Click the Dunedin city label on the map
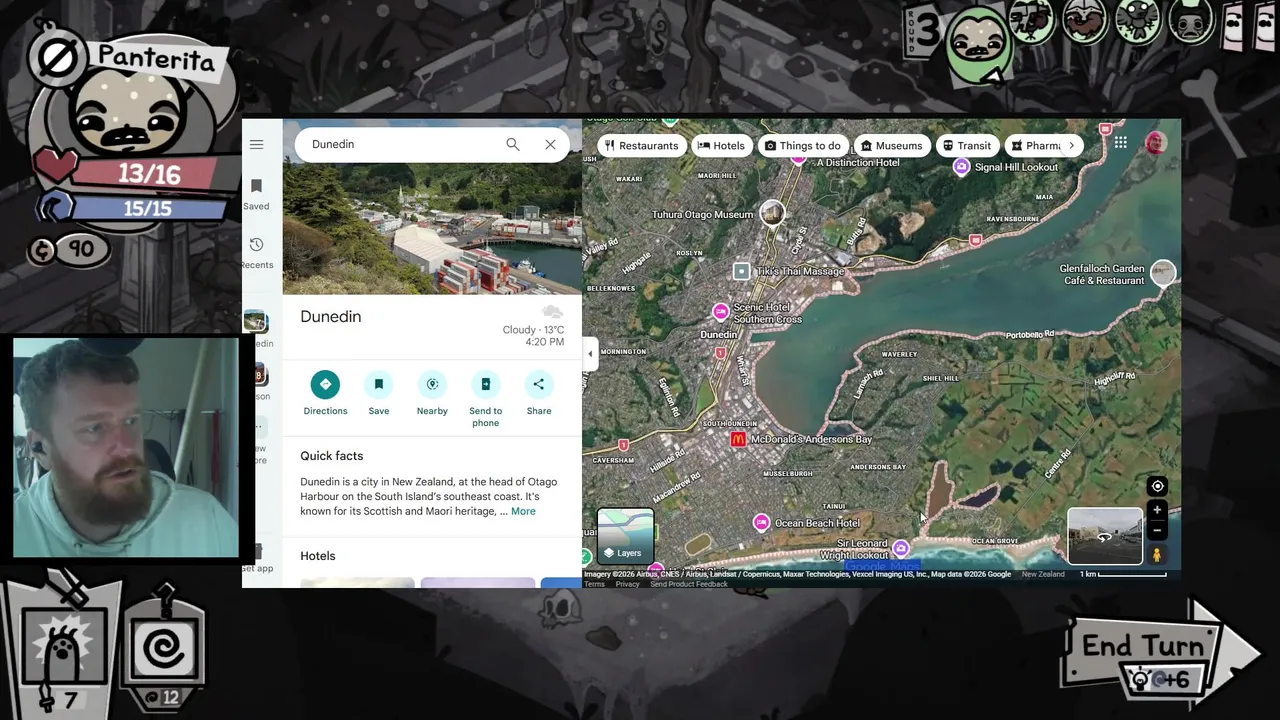This screenshot has height=720, width=1280. [719, 335]
